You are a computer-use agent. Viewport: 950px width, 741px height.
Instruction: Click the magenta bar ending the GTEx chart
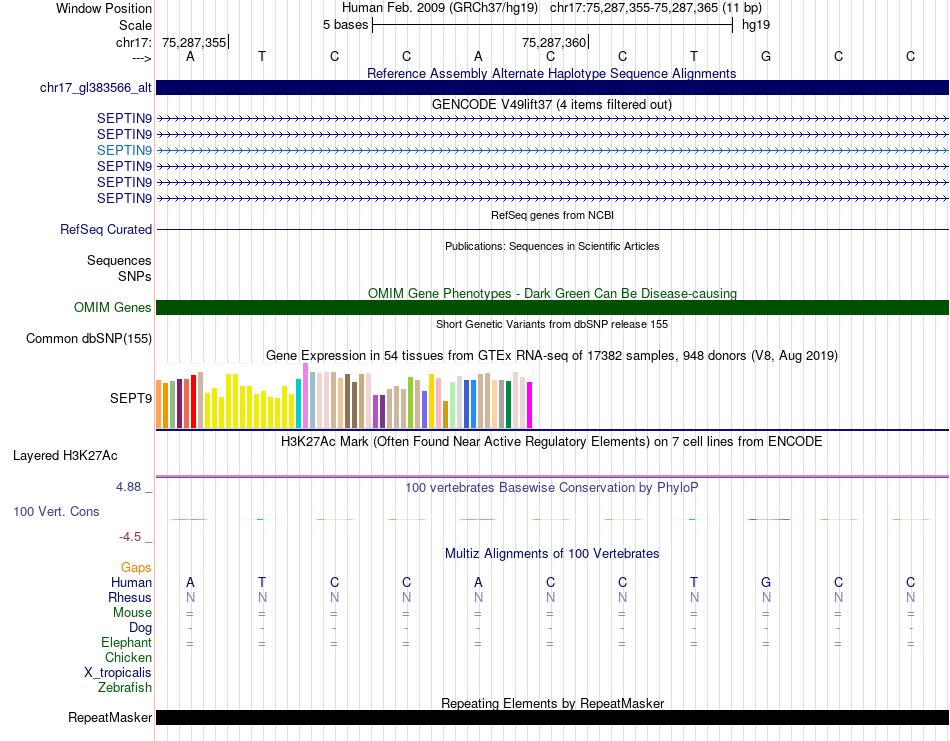point(530,404)
